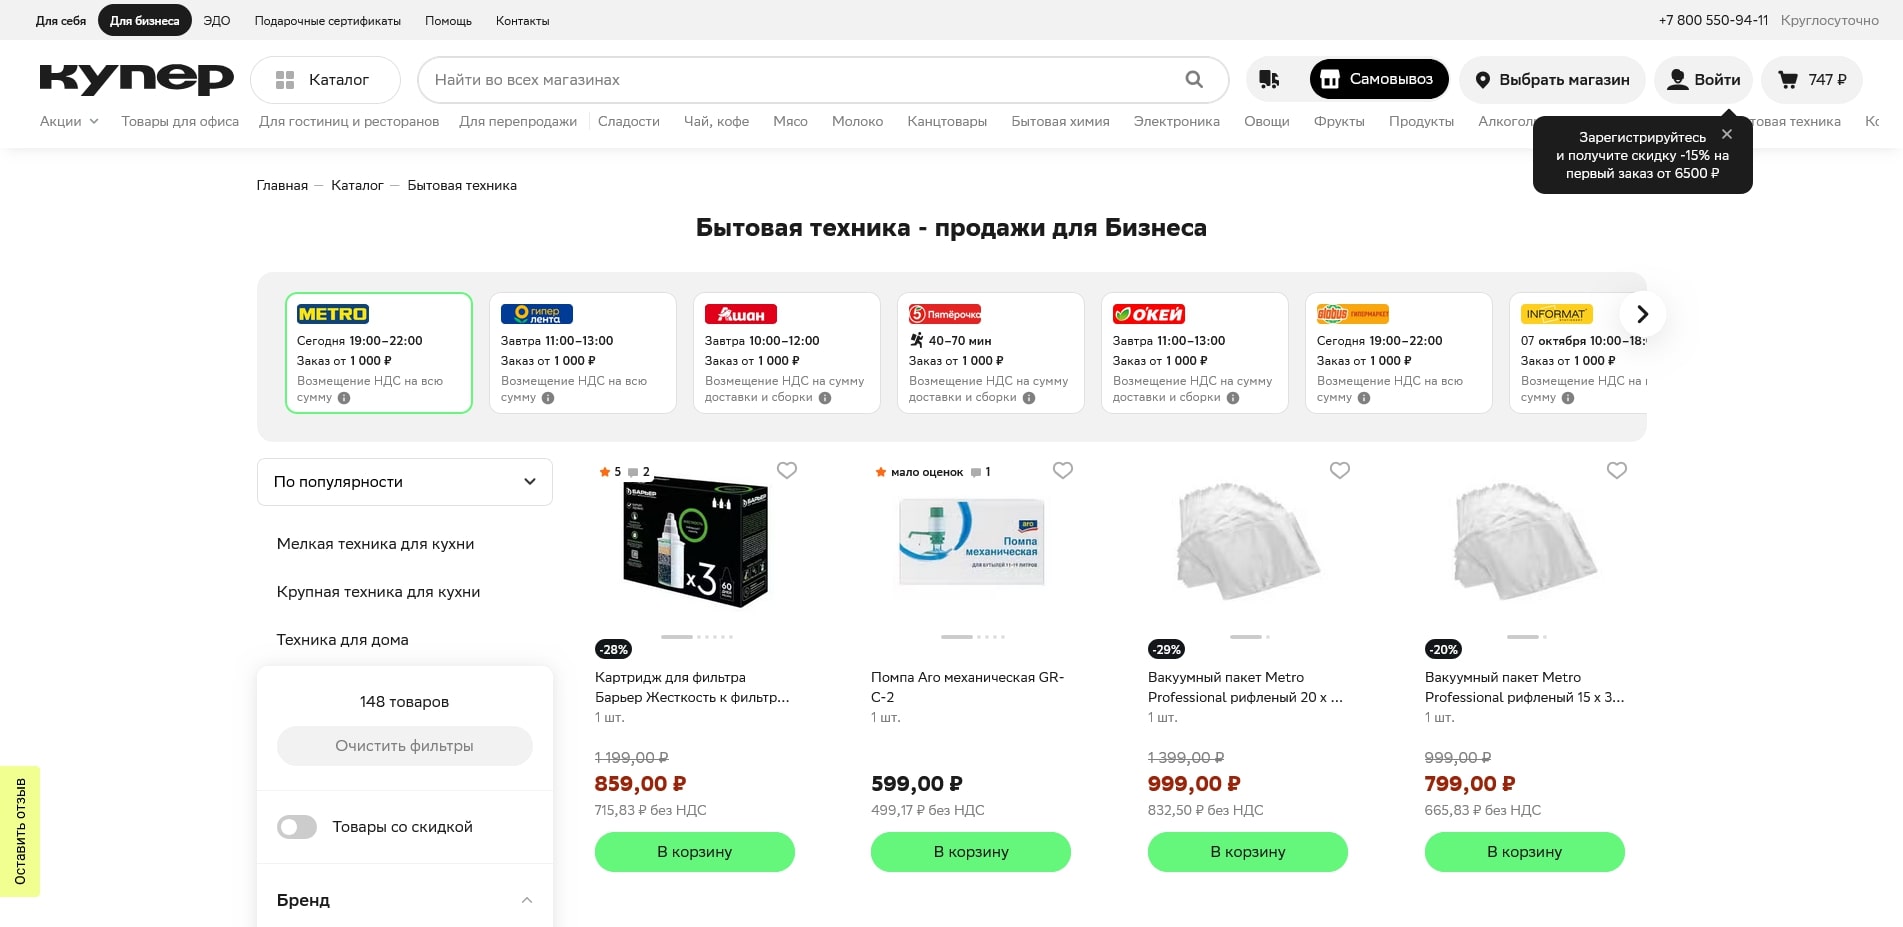
Task: Dismiss the registration discount tooltip
Action: tap(1727, 134)
